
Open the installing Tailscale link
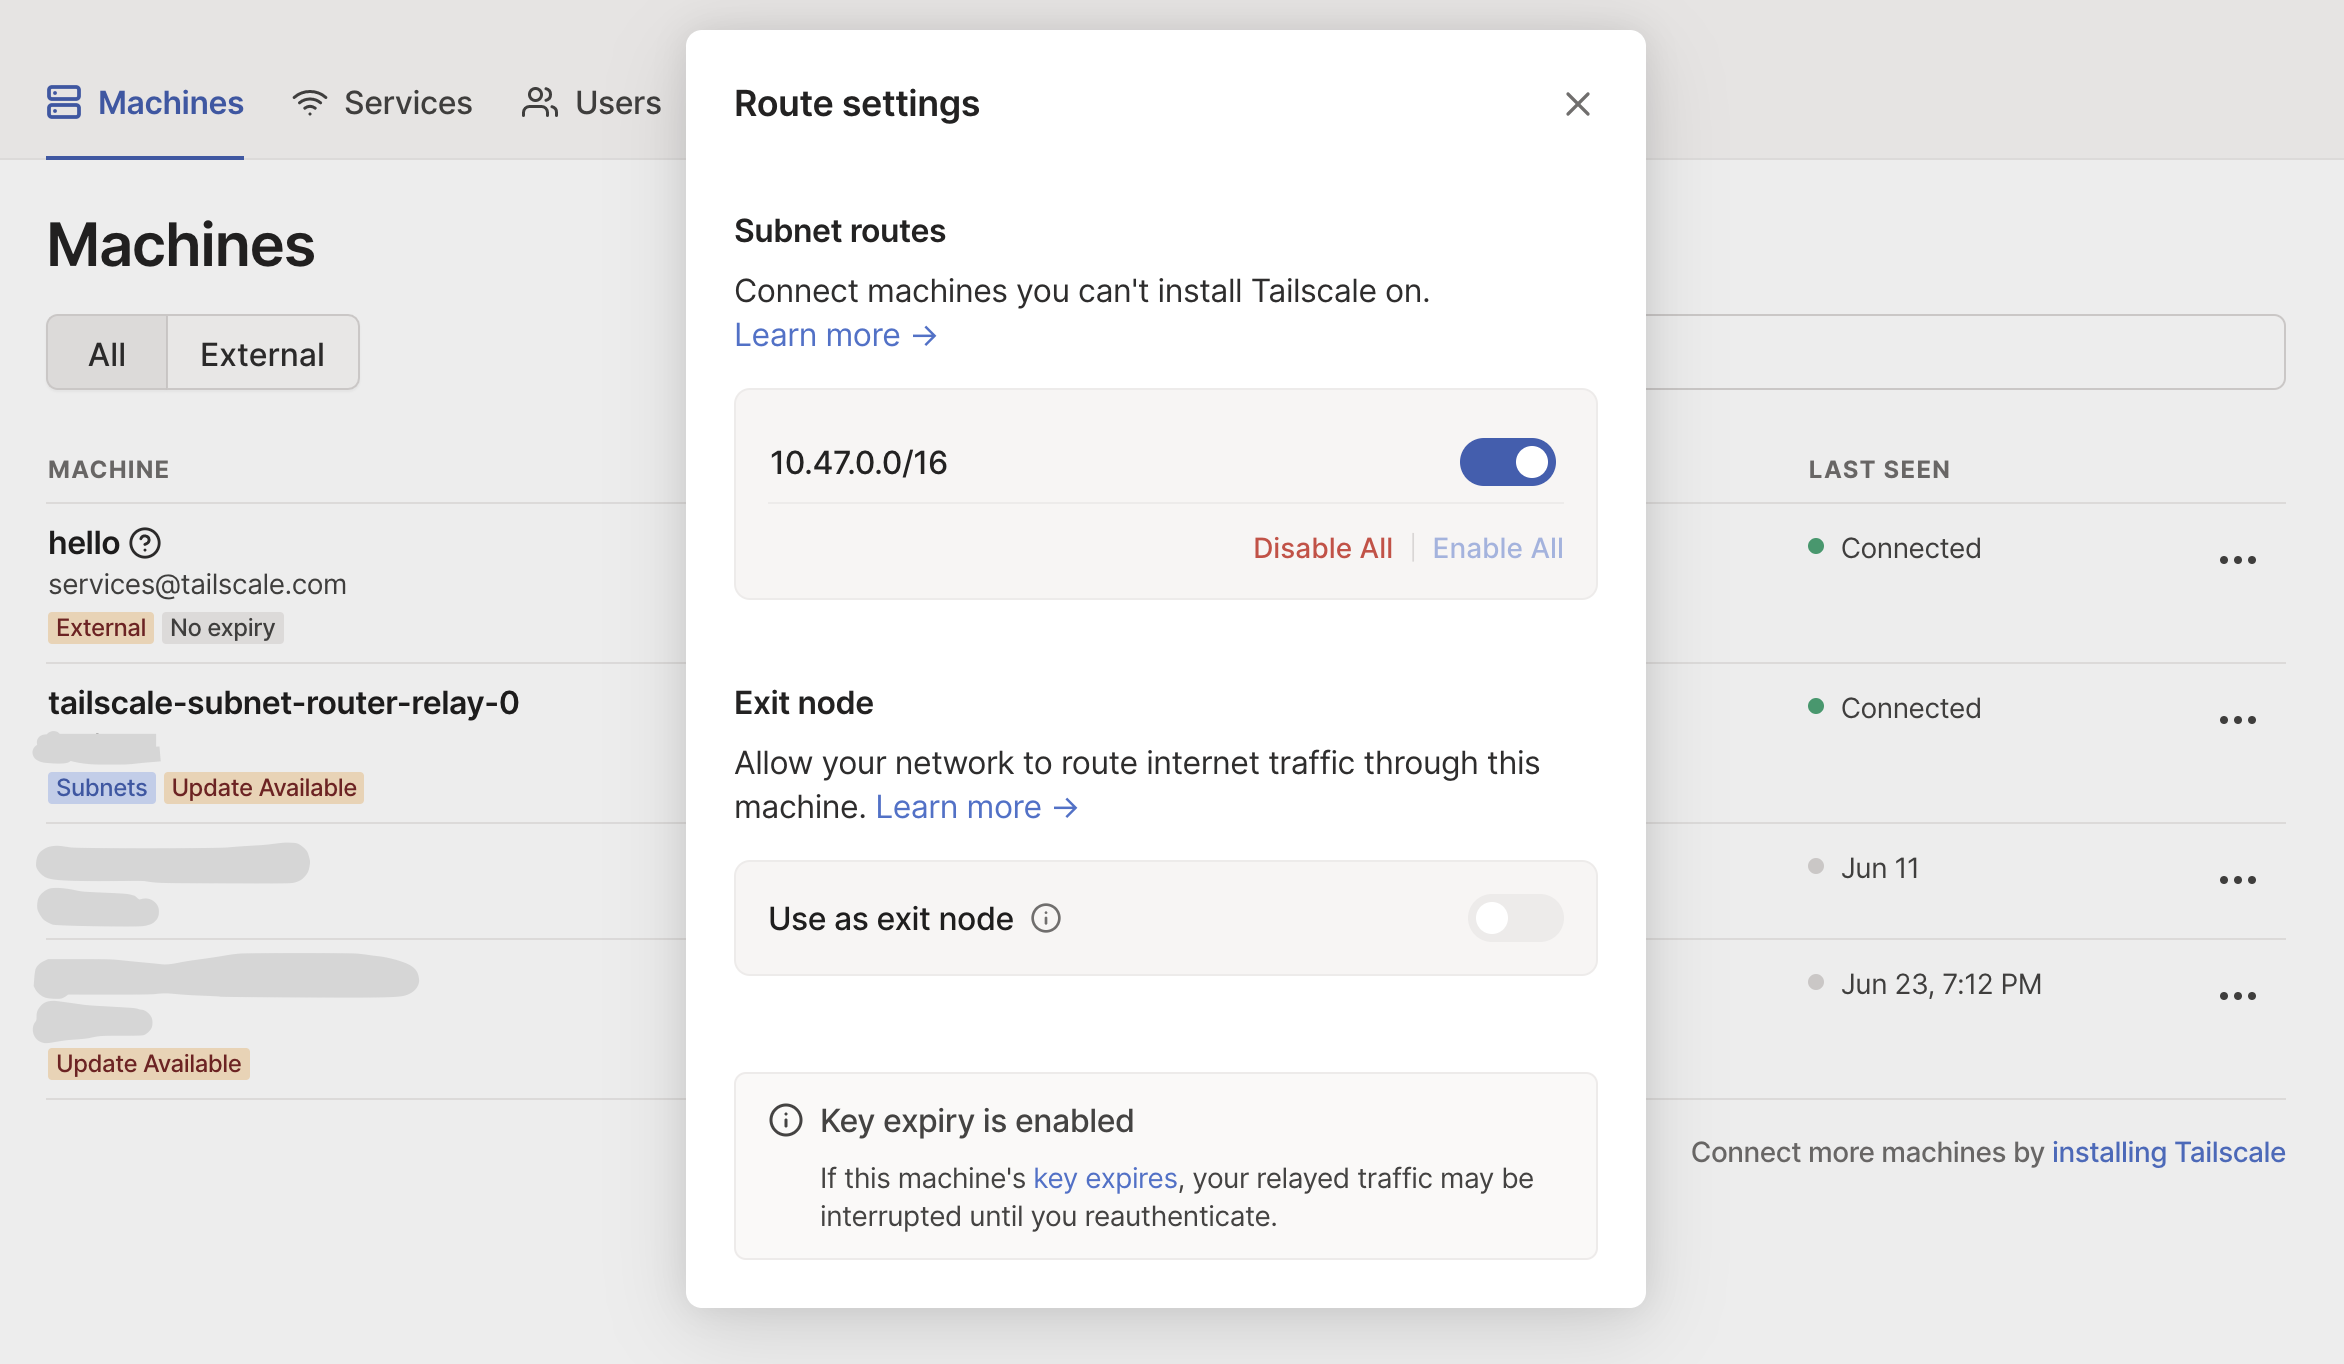[x=2169, y=1152]
